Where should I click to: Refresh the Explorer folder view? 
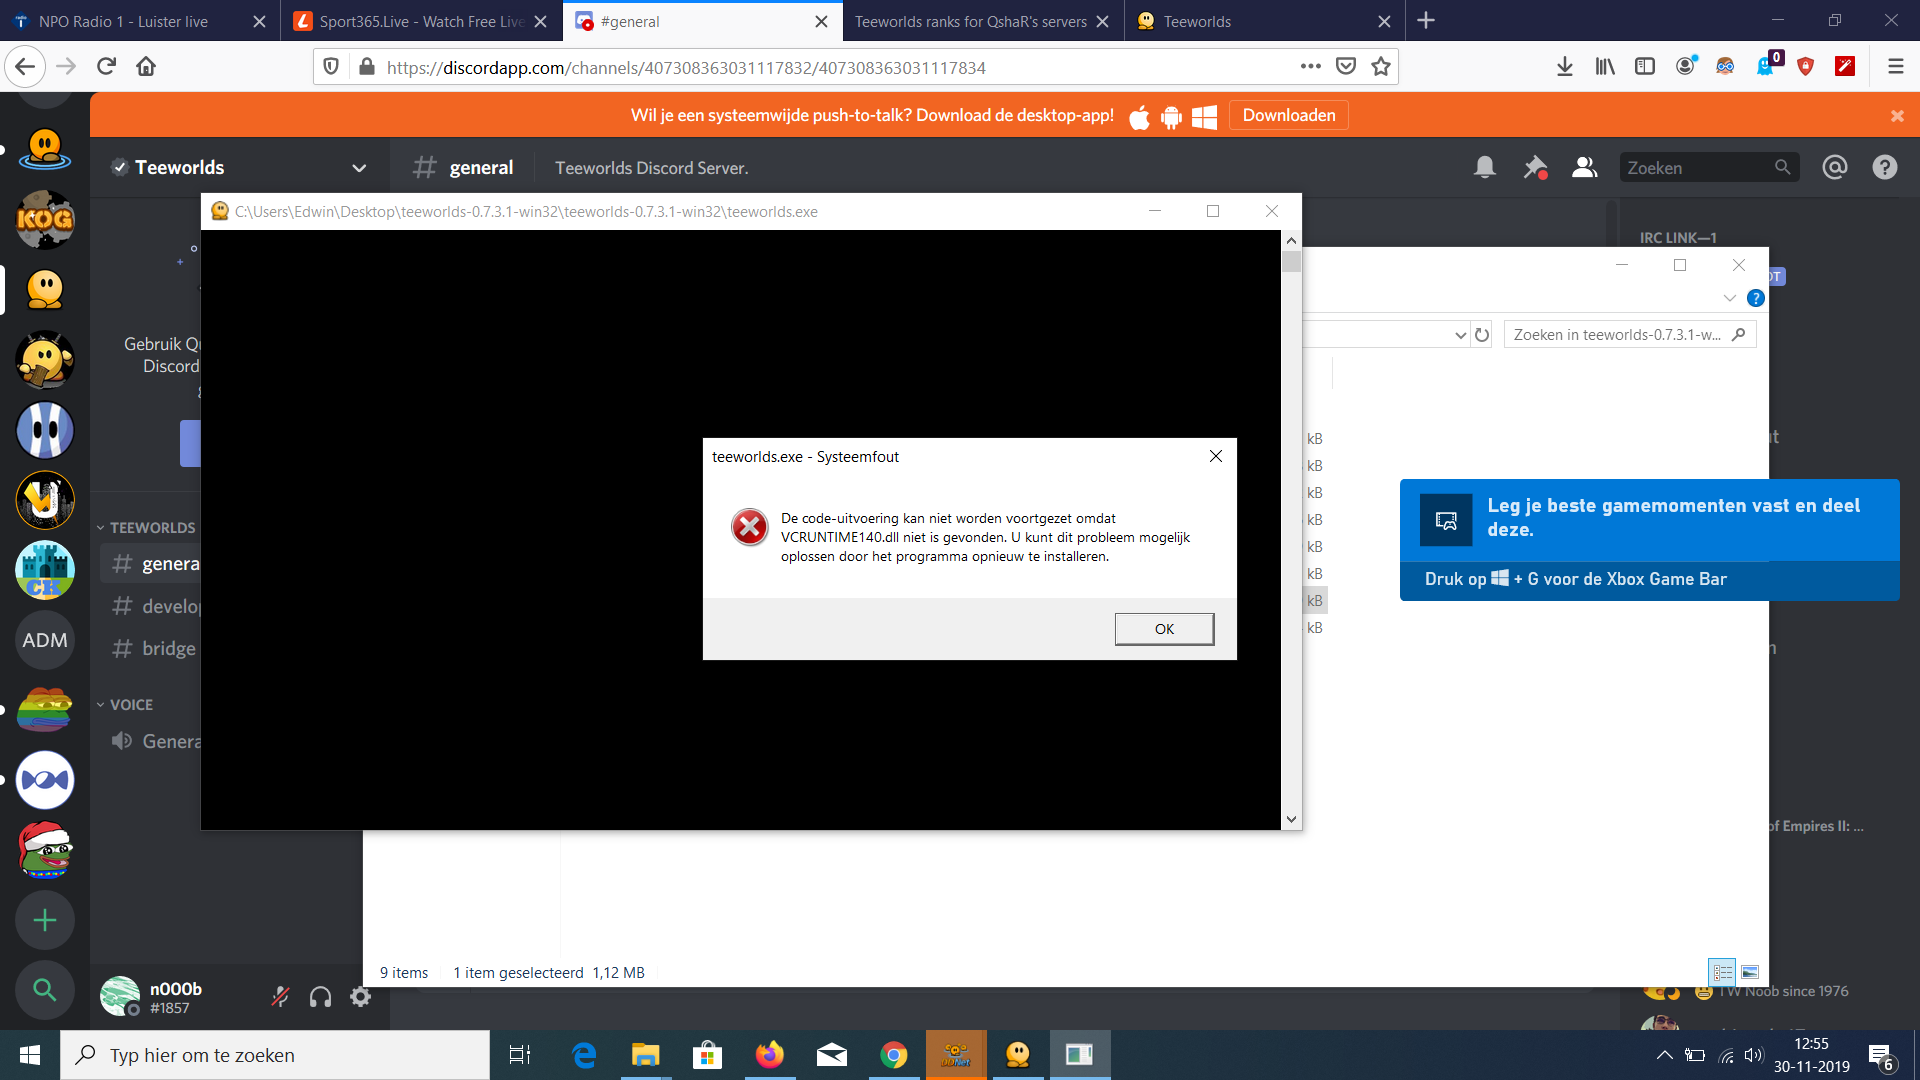(x=1482, y=335)
